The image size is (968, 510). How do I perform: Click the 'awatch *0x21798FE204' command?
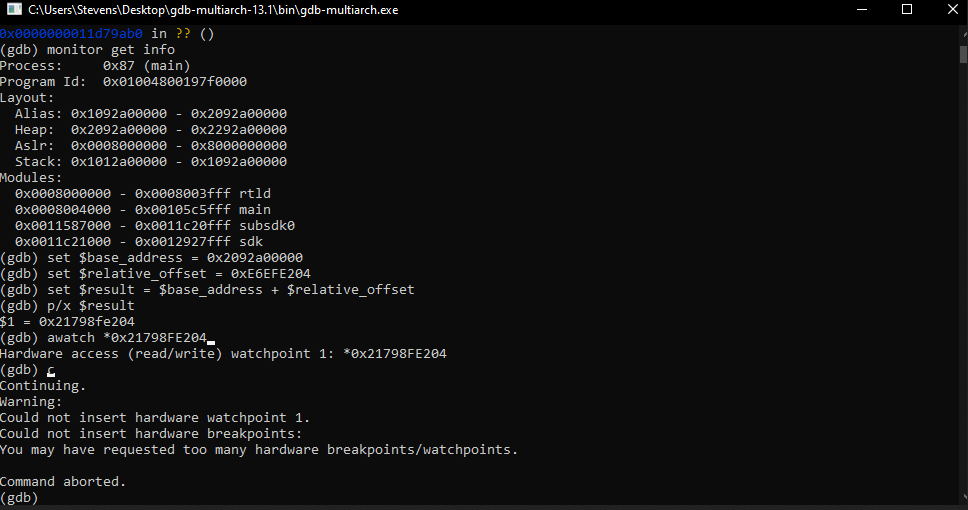coord(127,338)
